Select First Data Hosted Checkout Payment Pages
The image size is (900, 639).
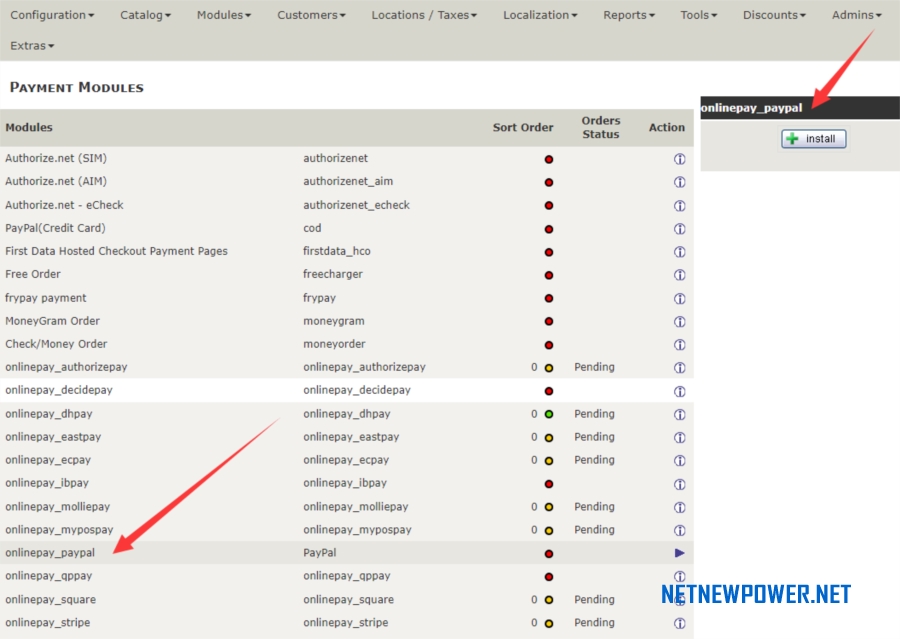pos(117,251)
